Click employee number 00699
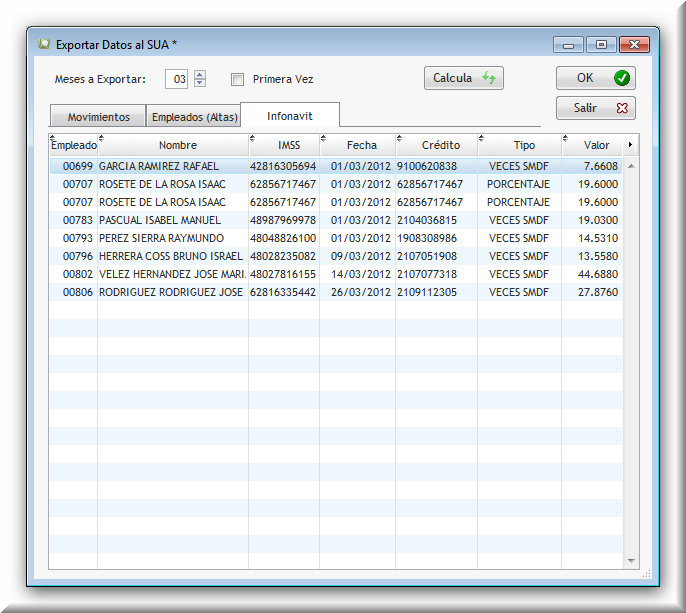686x613 pixels. coord(77,166)
